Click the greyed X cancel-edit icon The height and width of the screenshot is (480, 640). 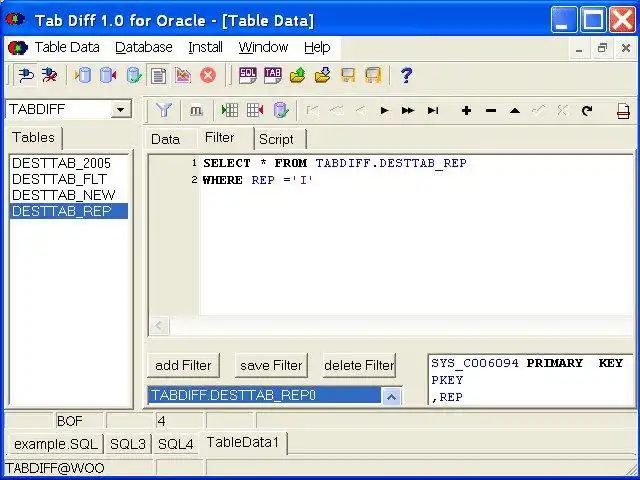(x=562, y=110)
